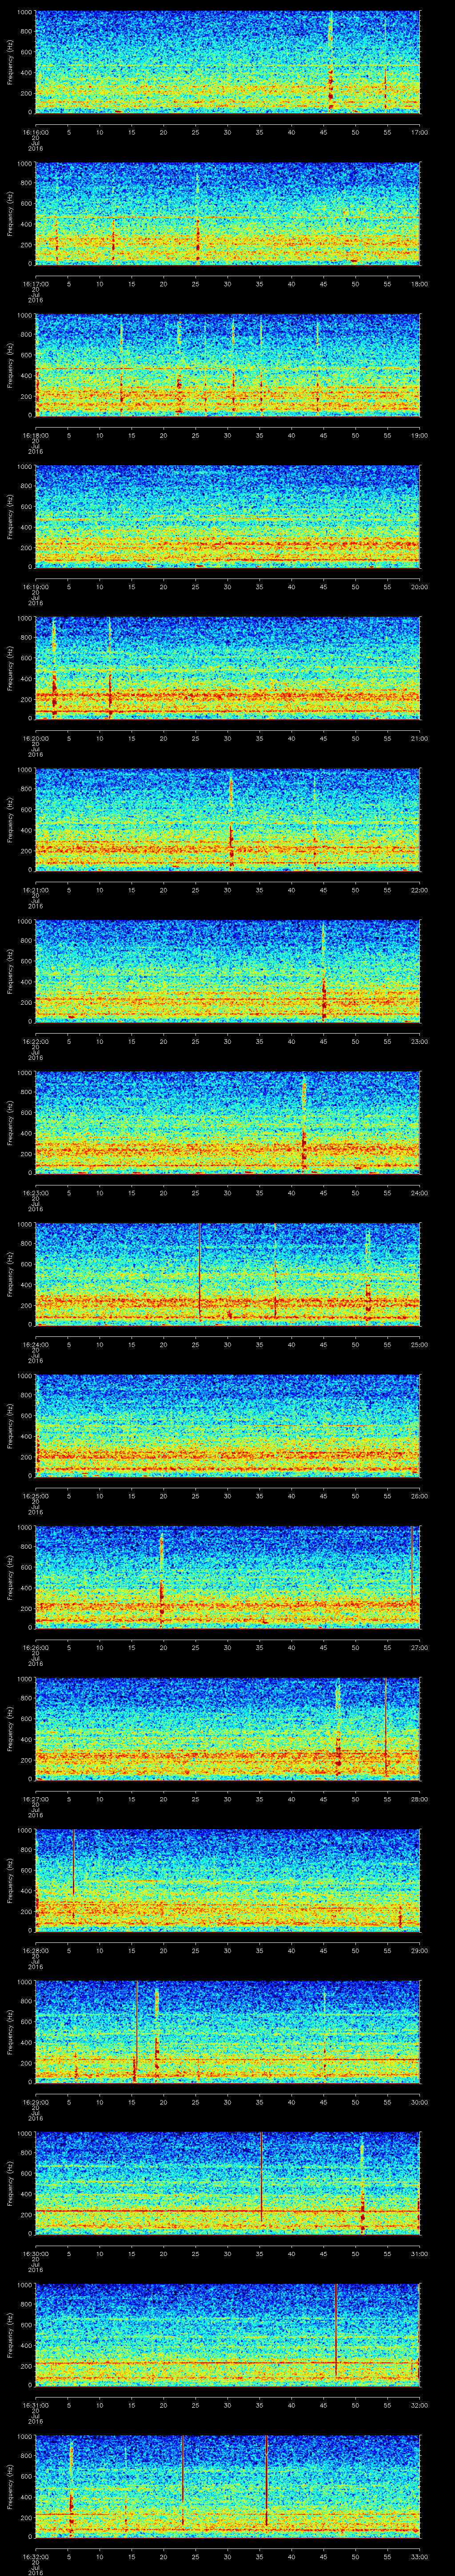Pick the spectrogram panel starting at 16:27:00
Viewport: 455px width, 2576px height.
pyautogui.click(x=228, y=1729)
